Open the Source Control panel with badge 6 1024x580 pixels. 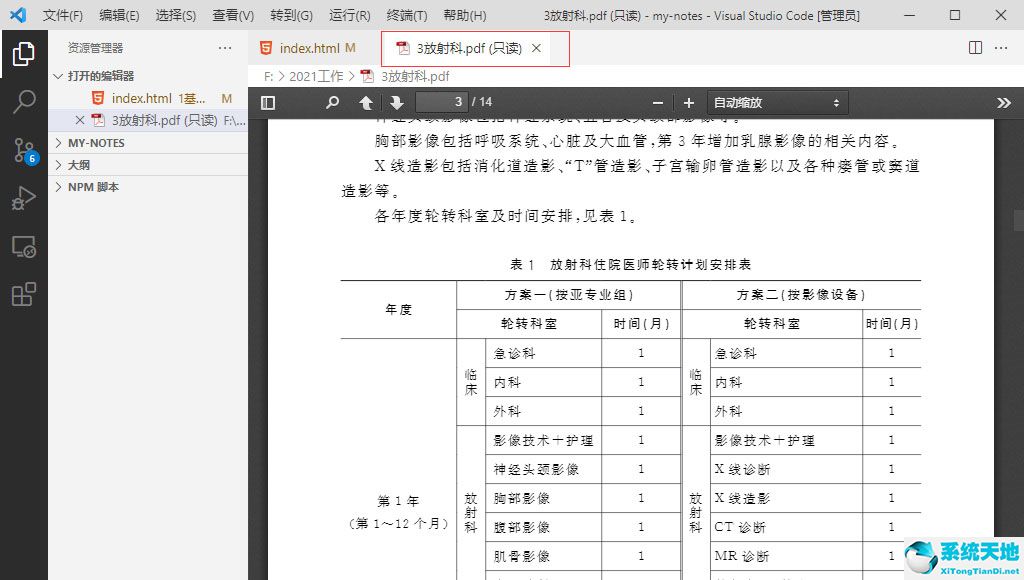point(24,152)
